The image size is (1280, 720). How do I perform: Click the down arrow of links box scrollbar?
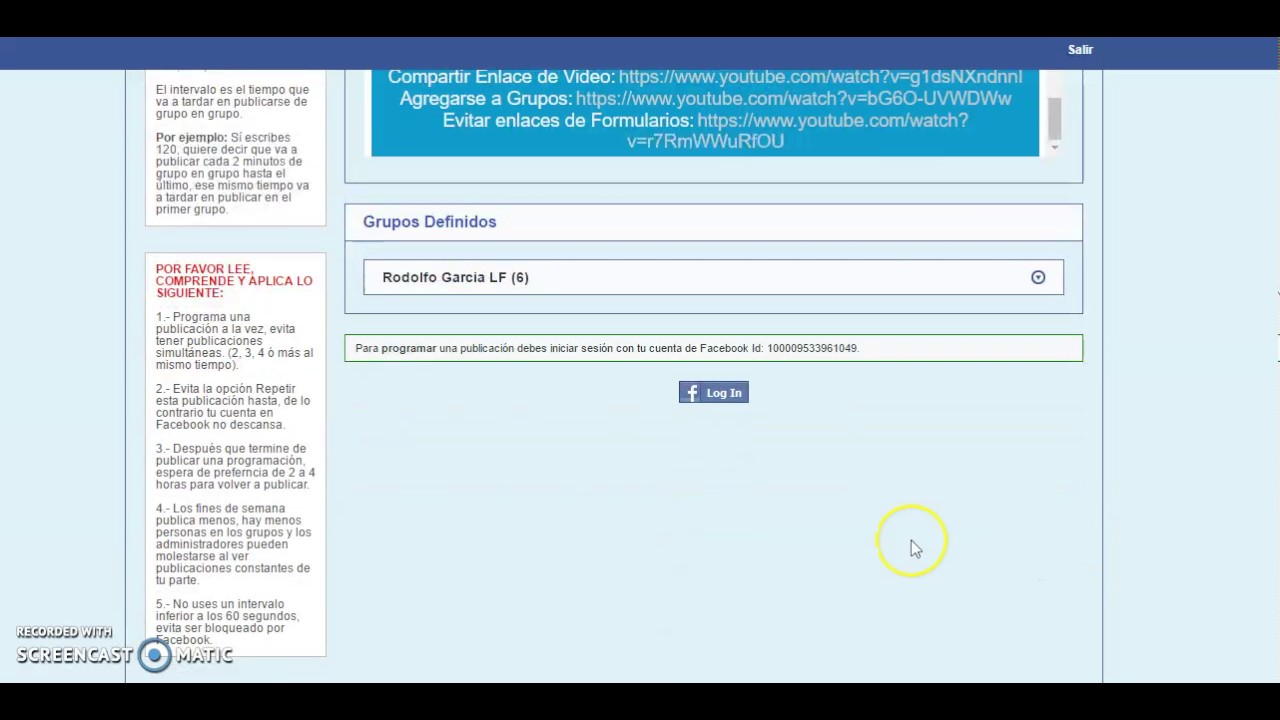tap(1054, 148)
